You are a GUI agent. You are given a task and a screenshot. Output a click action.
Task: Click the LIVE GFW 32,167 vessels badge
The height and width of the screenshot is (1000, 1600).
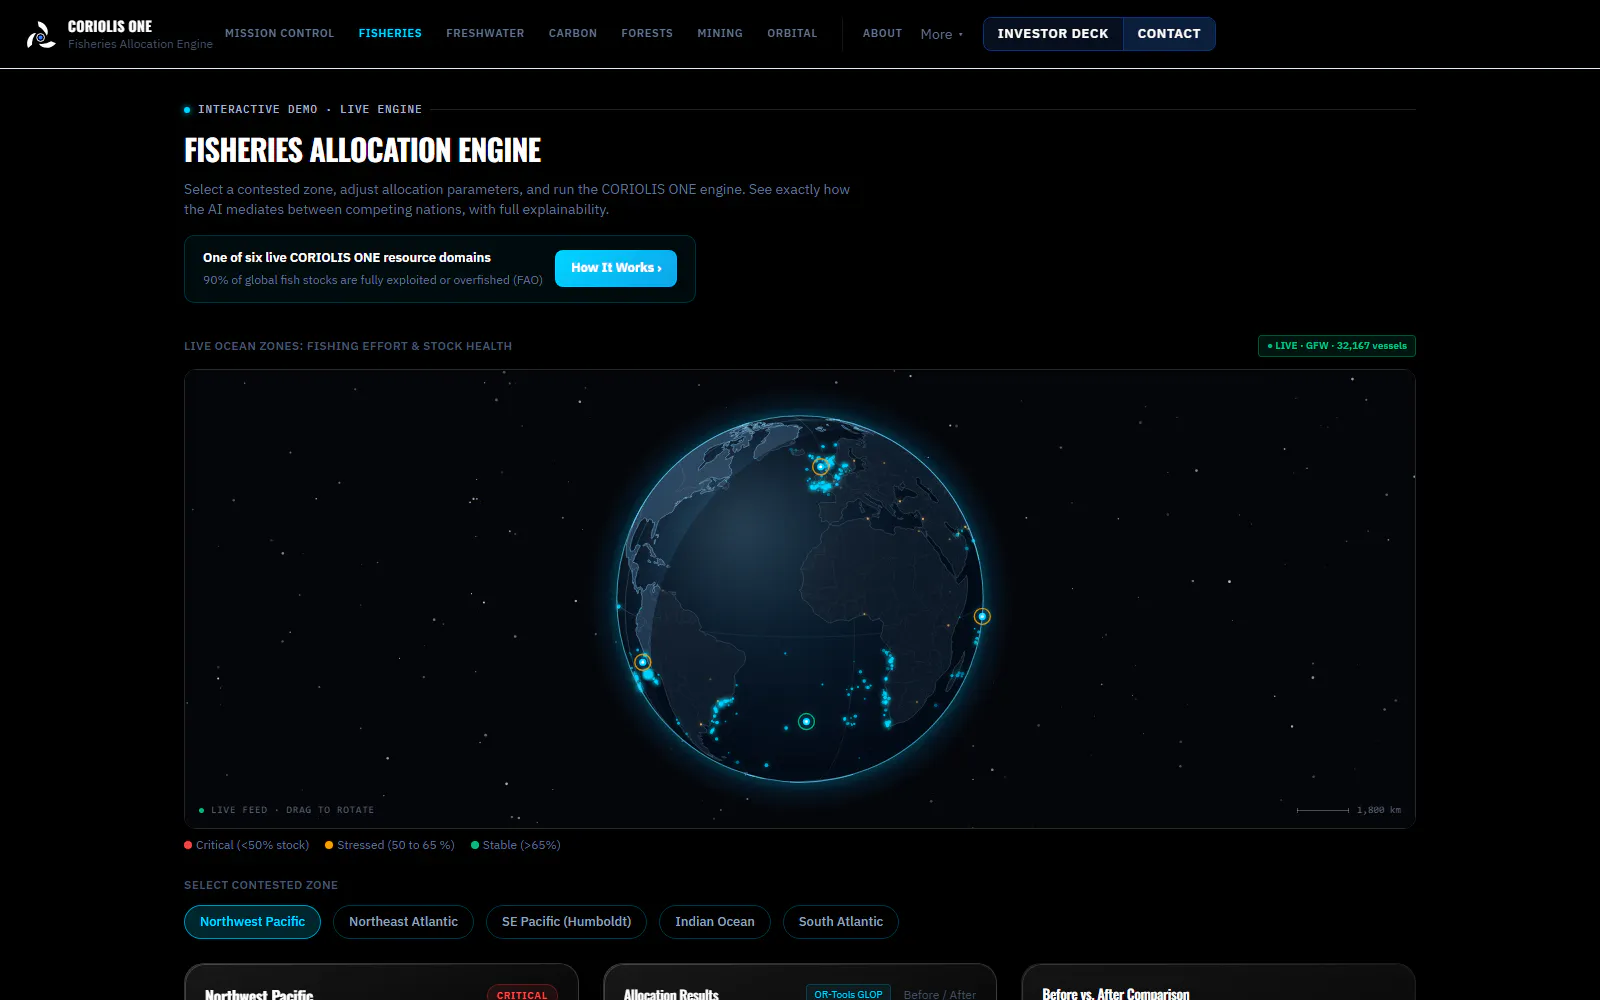click(1337, 346)
